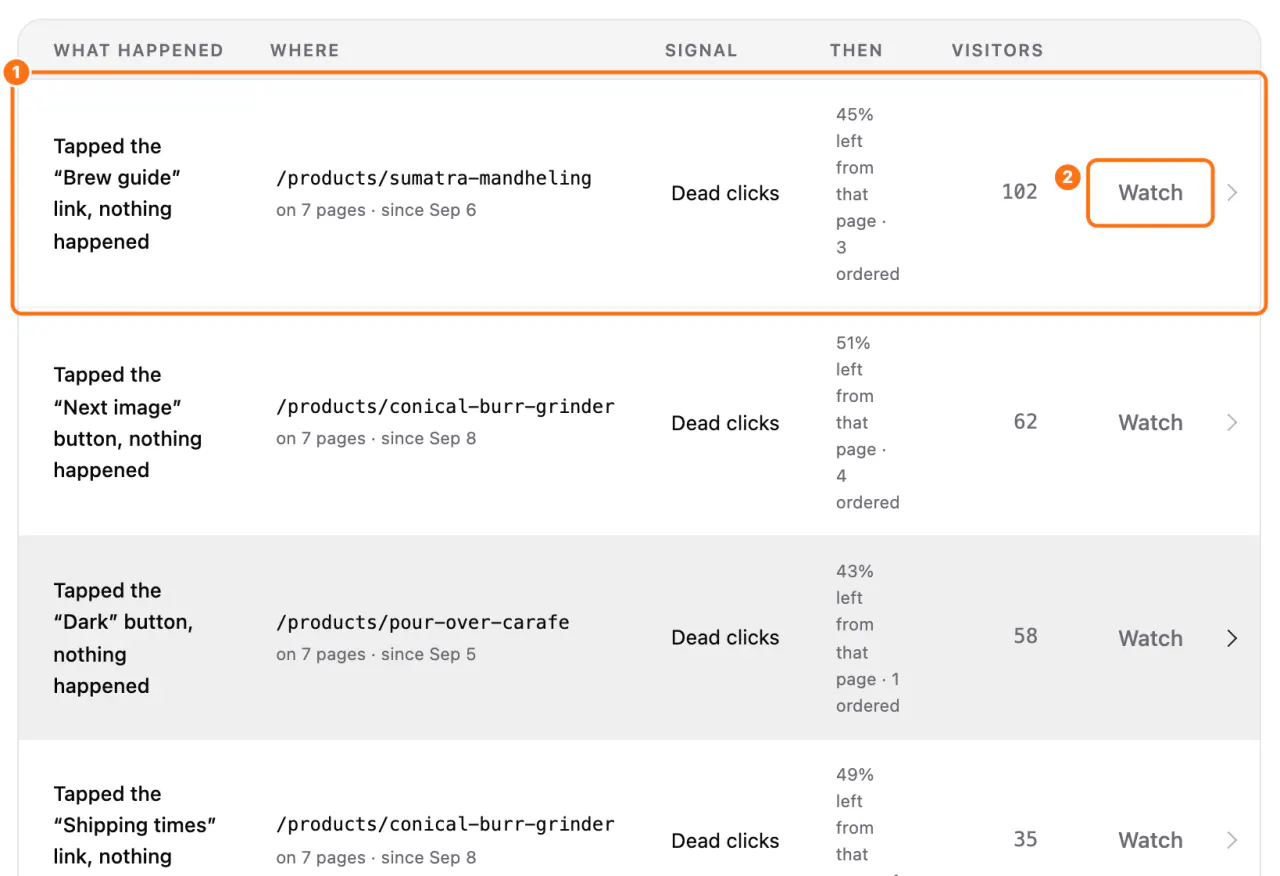
Task: Click "51% left from that page" outcome
Action: tap(867, 423)
